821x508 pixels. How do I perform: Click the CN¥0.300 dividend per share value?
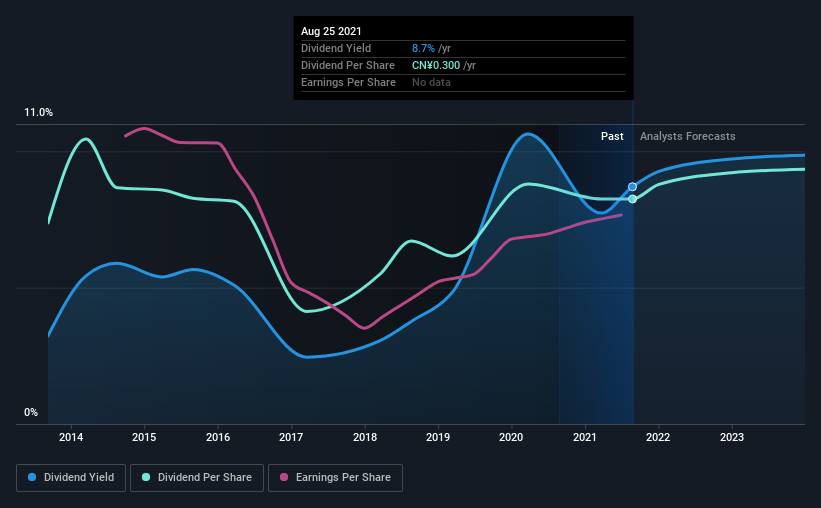click(436, 65)
